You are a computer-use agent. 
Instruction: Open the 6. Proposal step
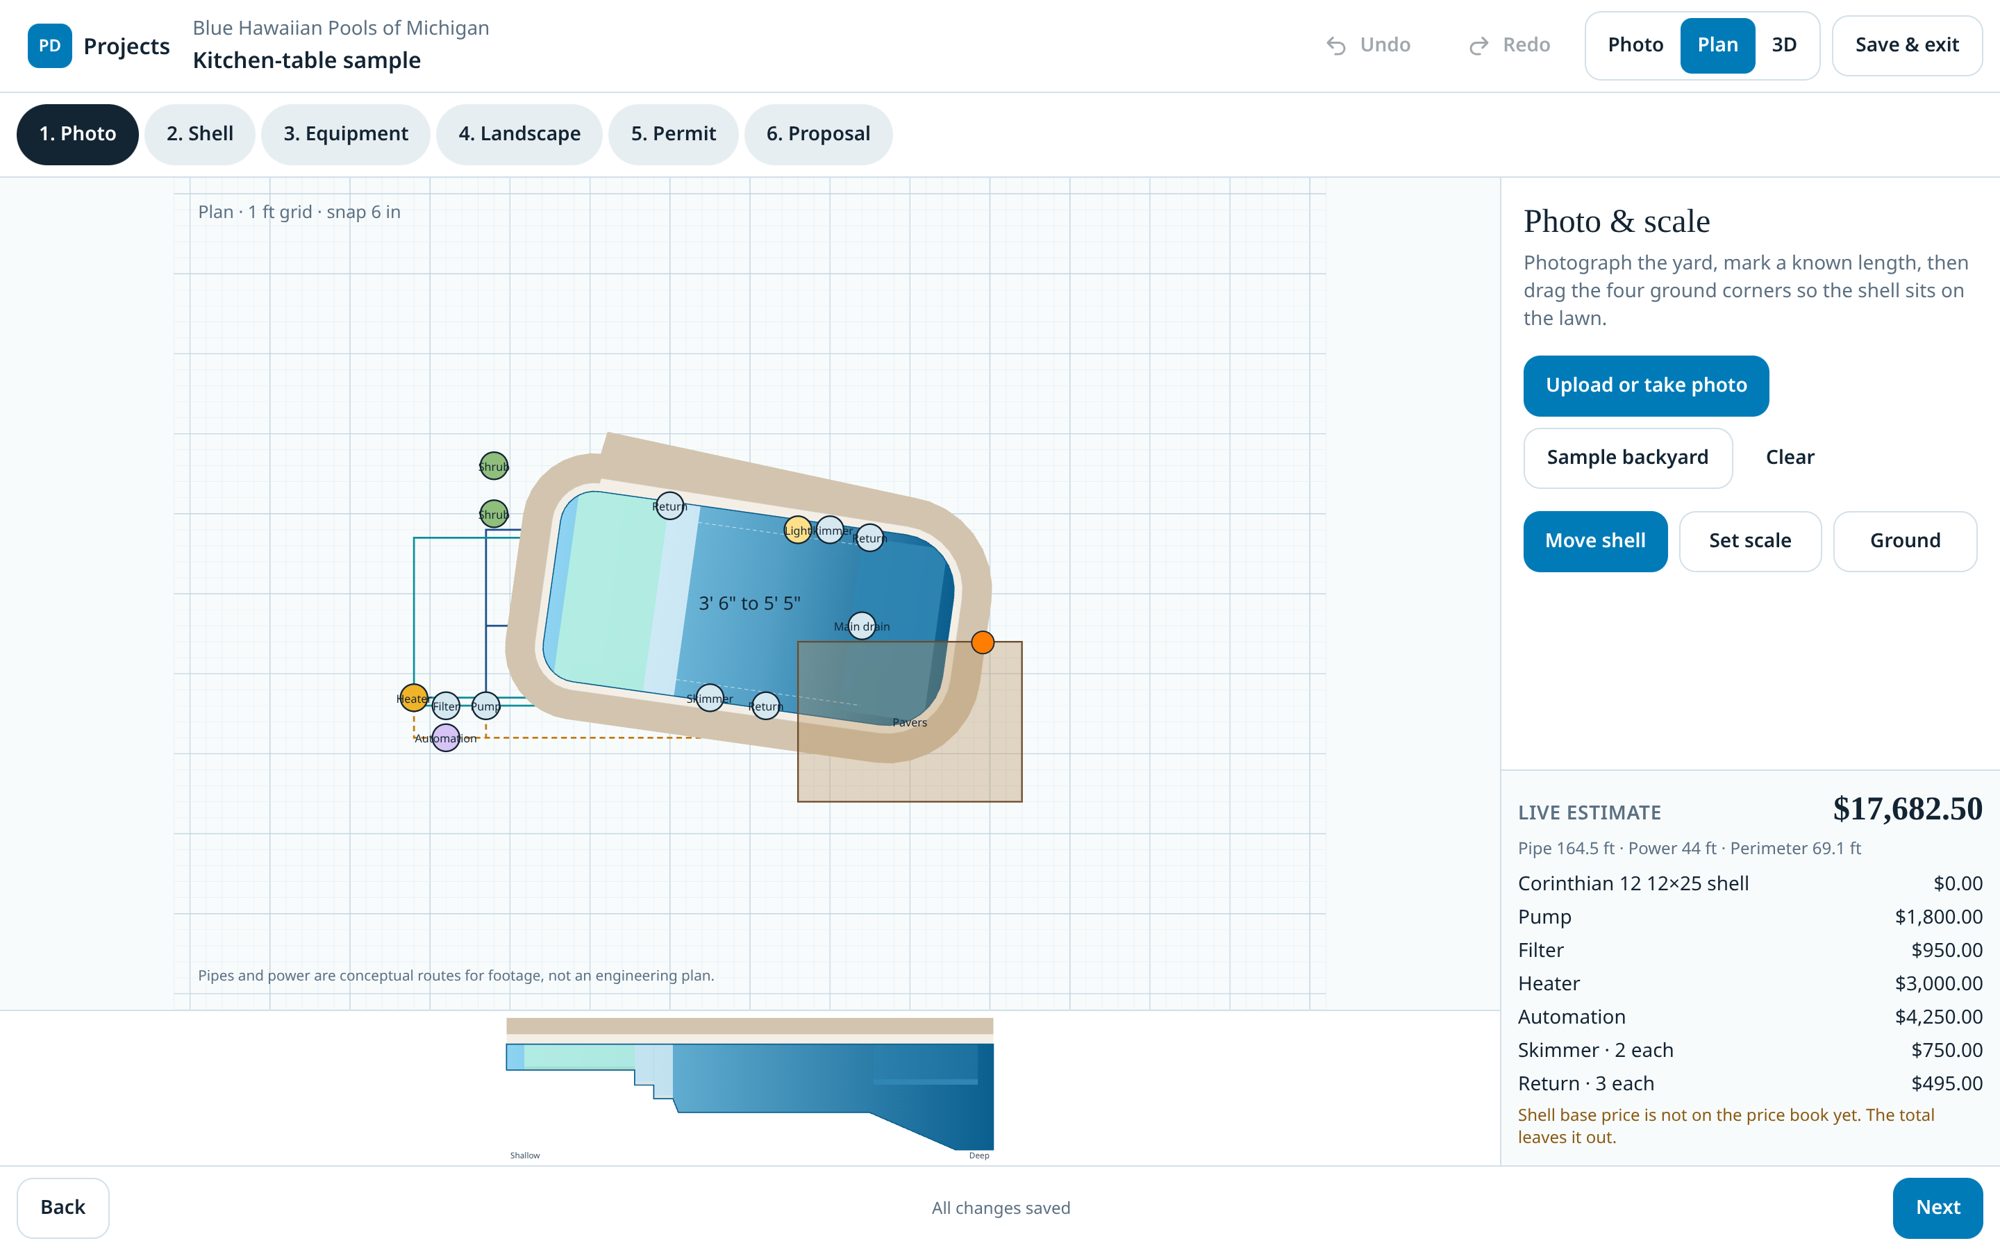818,134
